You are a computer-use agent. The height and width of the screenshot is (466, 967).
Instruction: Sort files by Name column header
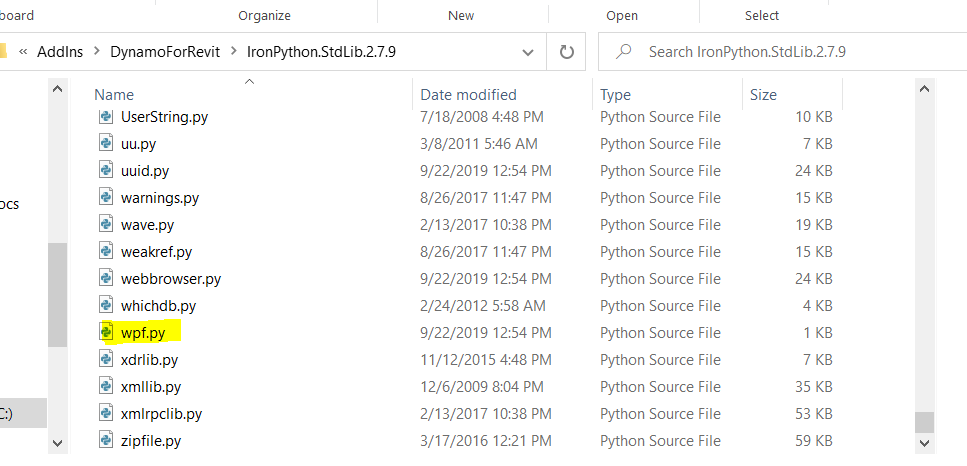click(x=114, y=95)
